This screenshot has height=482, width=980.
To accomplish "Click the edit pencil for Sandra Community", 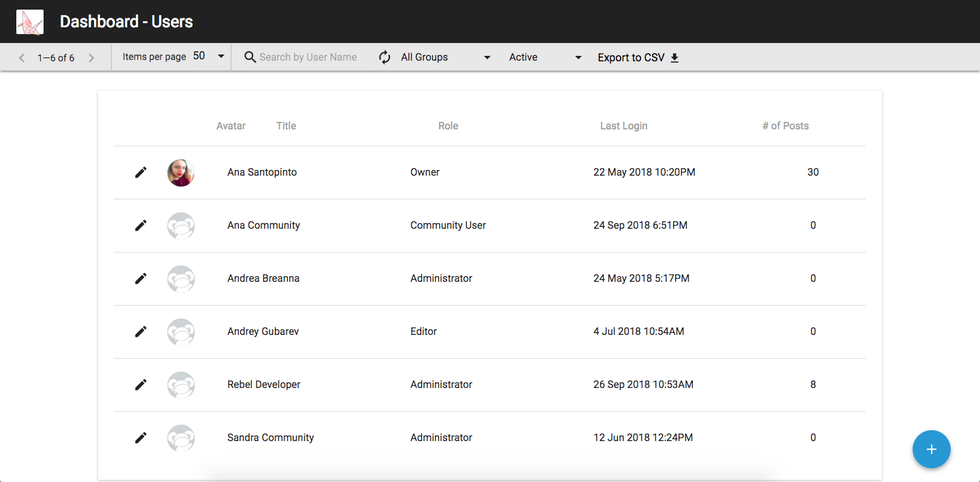I will point(141,437).
